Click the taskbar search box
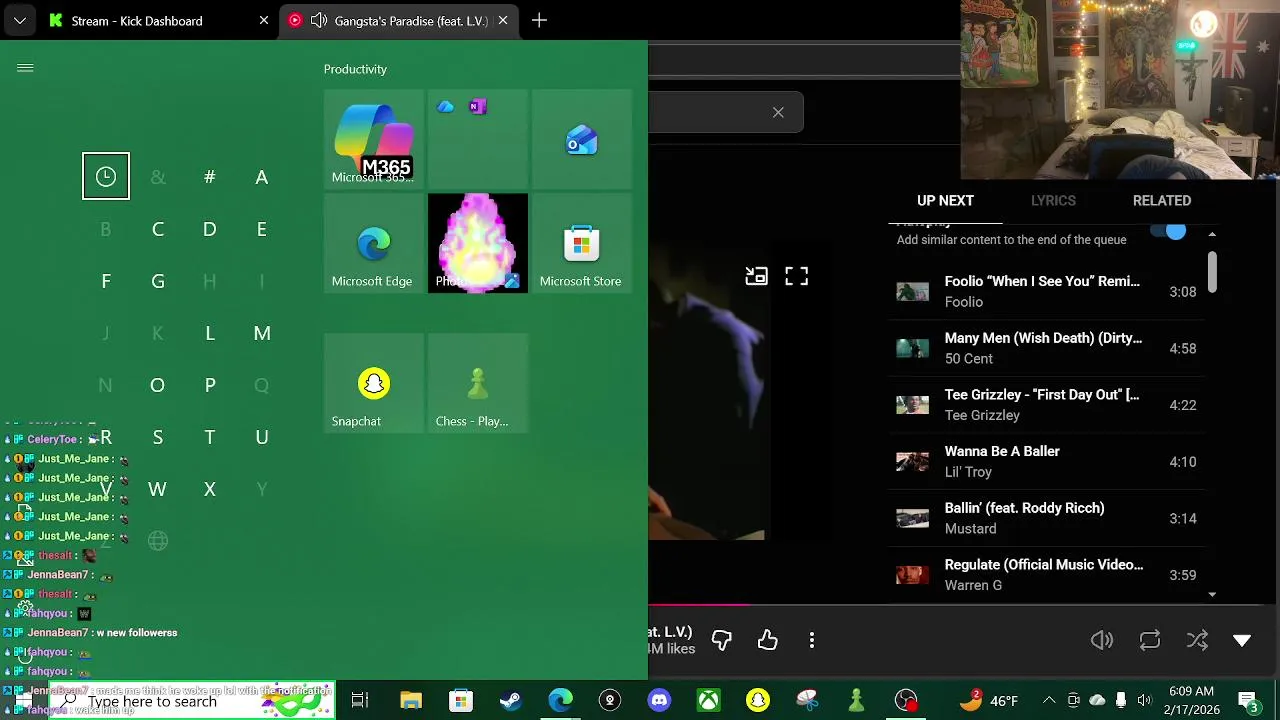The width and height of the screenshot is (1280, 720). coord(192,701)
